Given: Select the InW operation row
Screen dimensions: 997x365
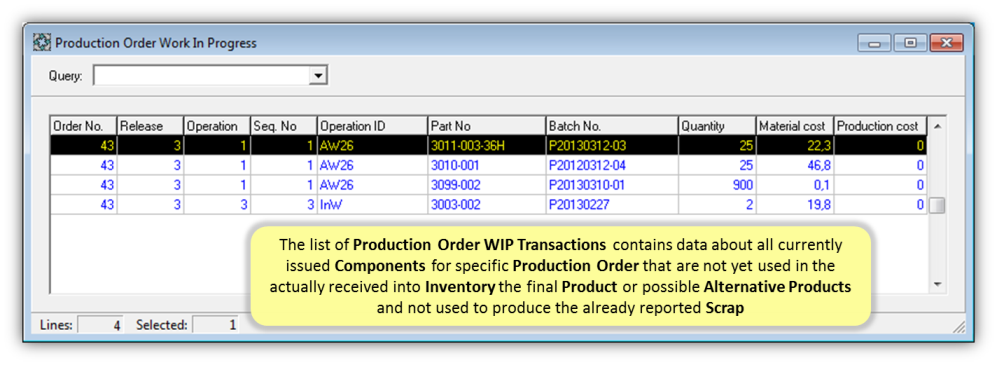Looking at the screenshot, I should (488, 205).
